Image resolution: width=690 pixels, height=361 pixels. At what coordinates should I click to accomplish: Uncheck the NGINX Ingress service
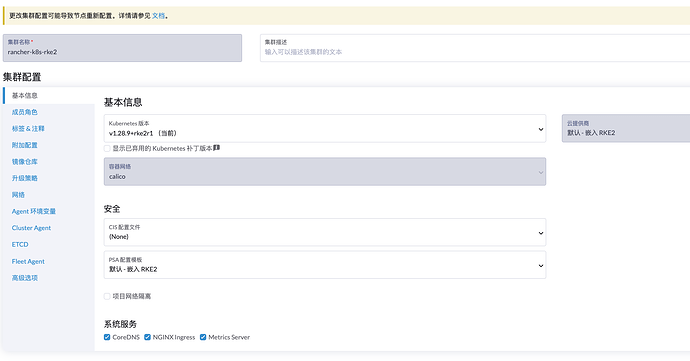147,337
